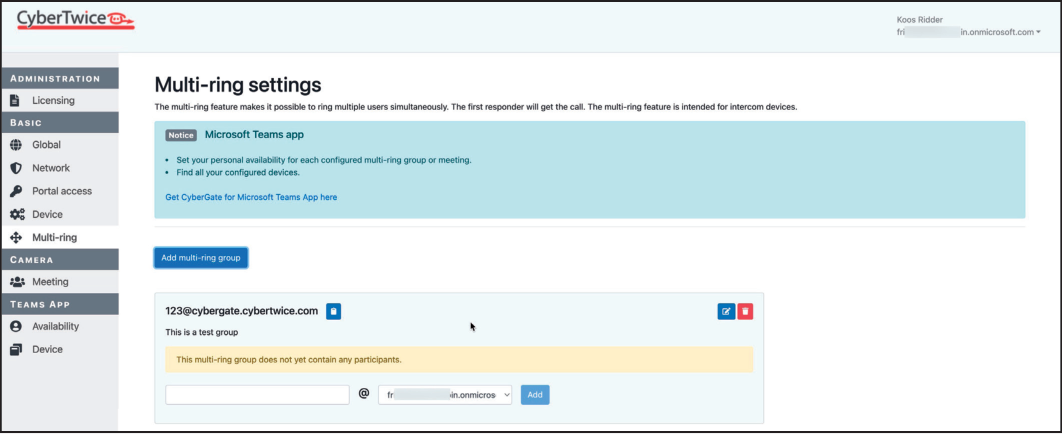Click the Device gears icon under Basic
The height and width of the screenshot is (435, 1062).
tap(17, 215)
